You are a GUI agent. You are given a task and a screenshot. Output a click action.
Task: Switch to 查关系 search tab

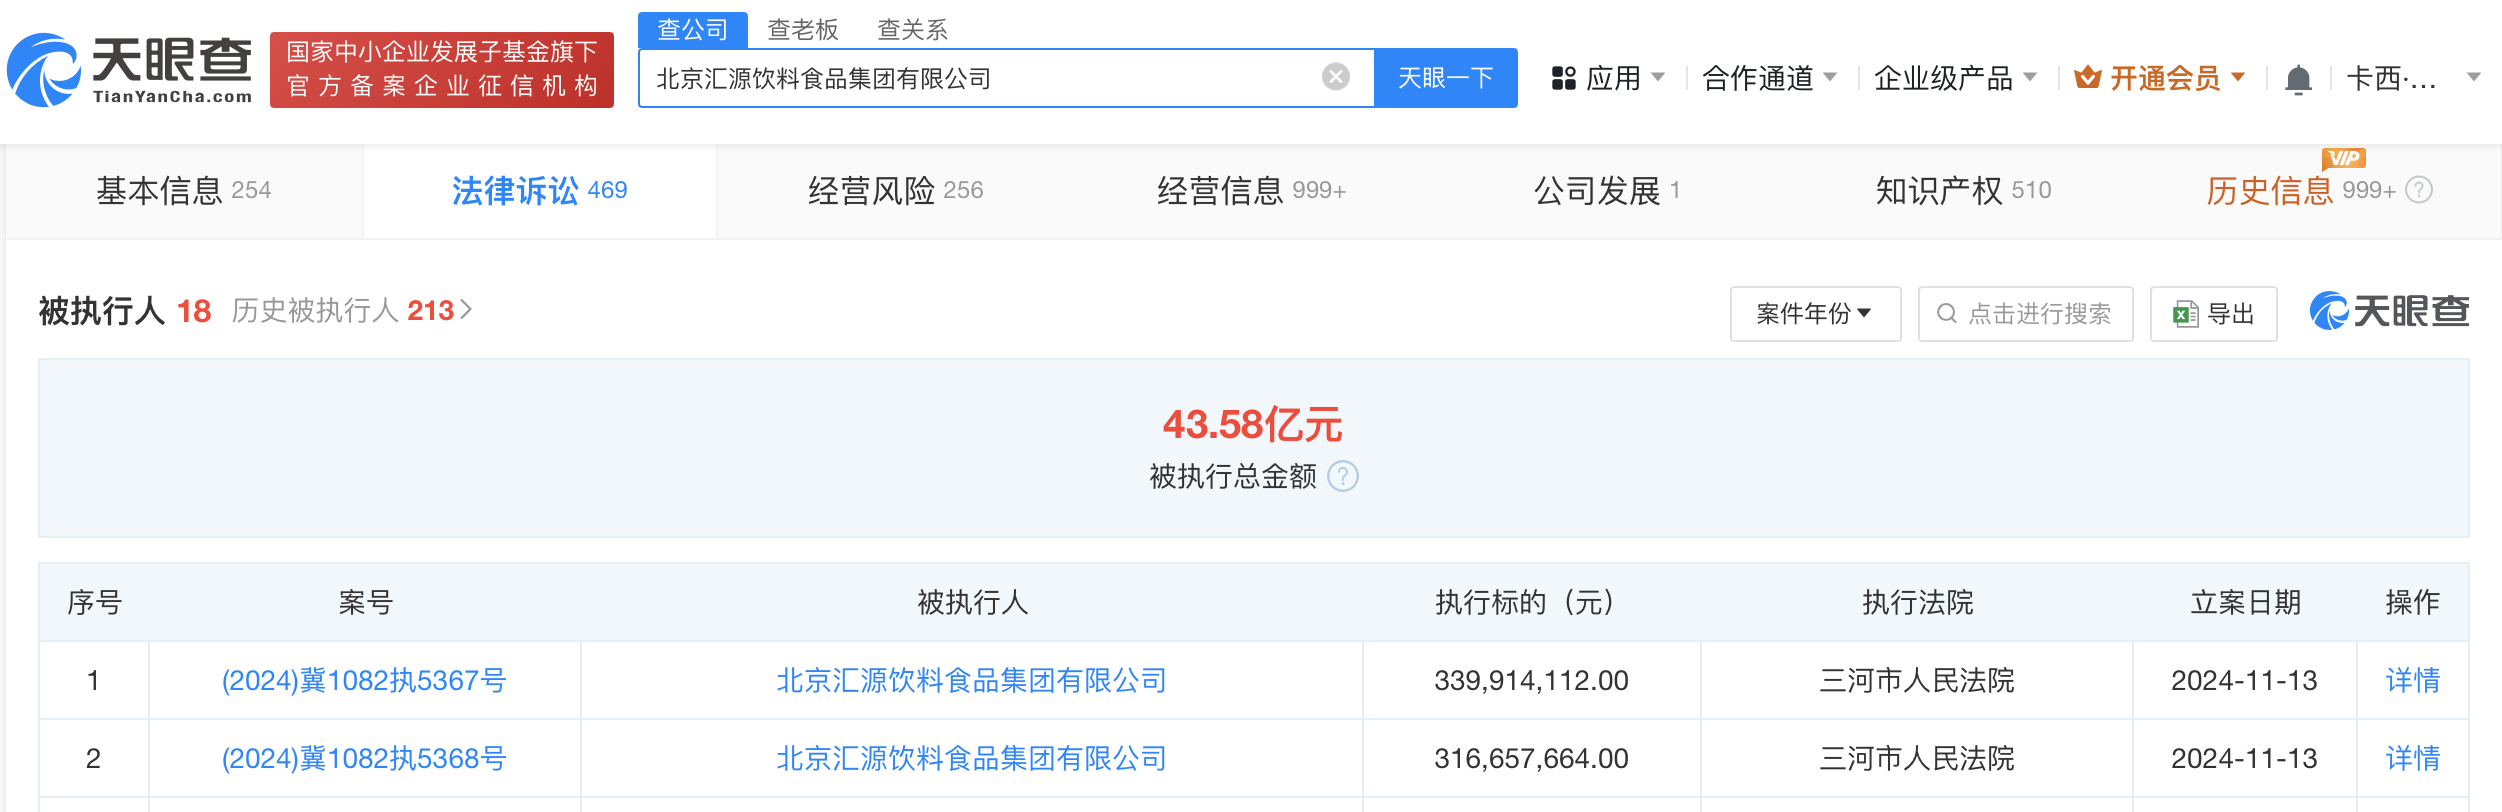(912, 30)
